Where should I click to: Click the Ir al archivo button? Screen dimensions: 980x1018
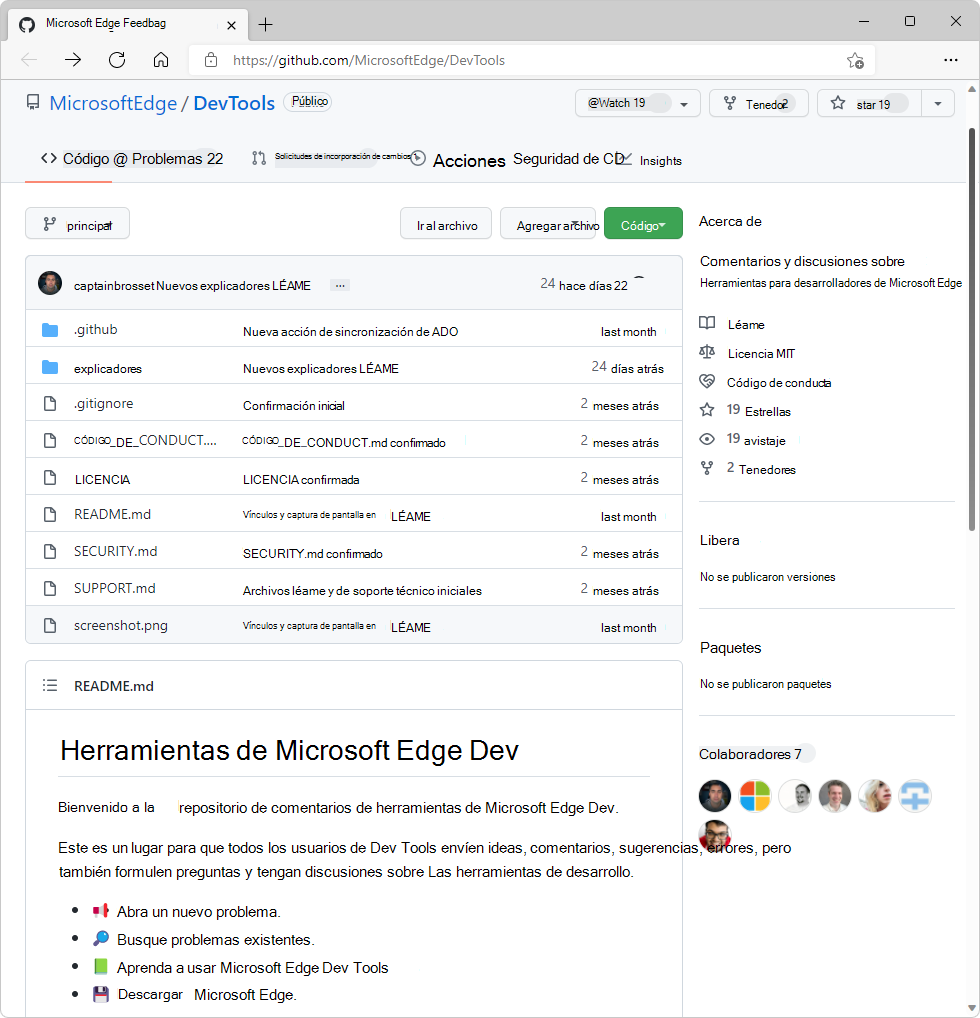445,223
